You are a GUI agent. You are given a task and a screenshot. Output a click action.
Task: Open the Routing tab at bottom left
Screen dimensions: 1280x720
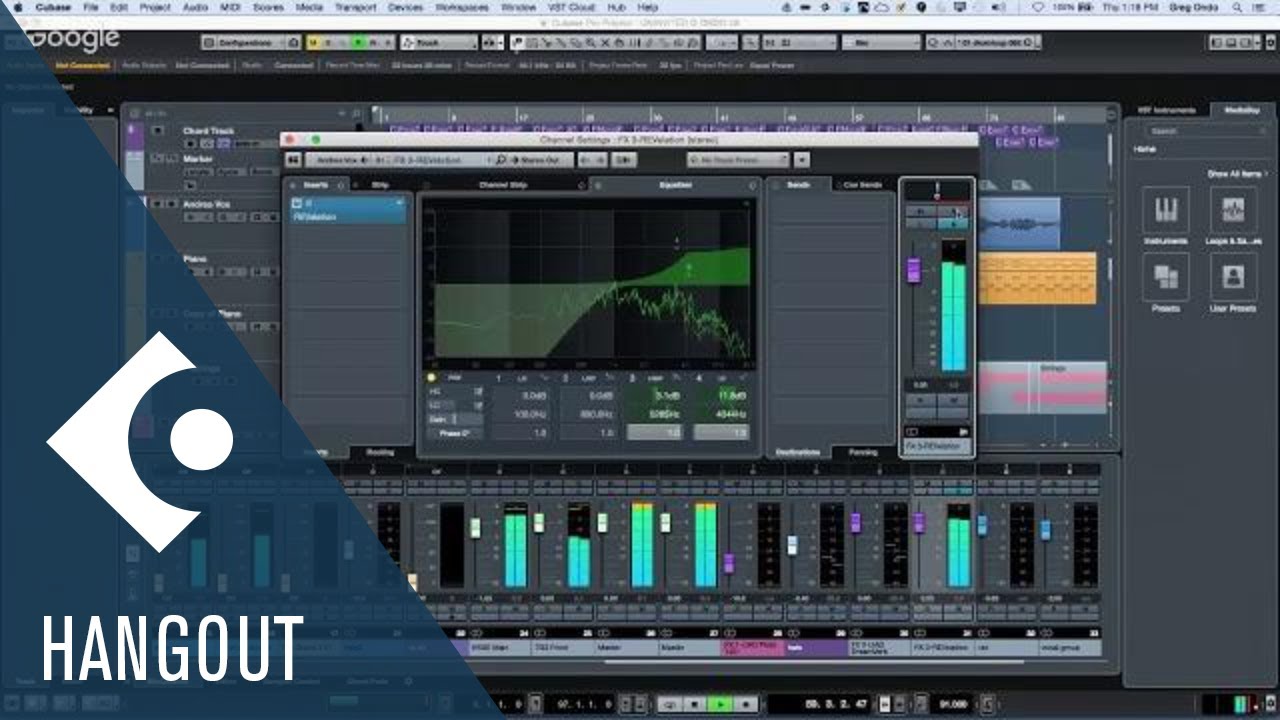379,452
